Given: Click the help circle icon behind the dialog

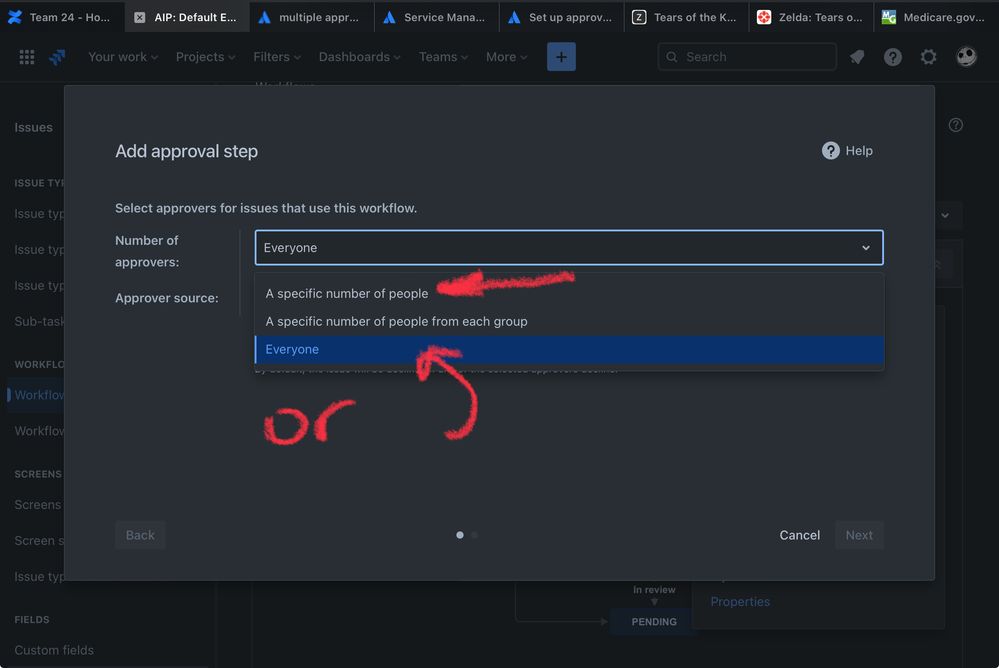Looking at the screenshot, I should click(955, 125).
